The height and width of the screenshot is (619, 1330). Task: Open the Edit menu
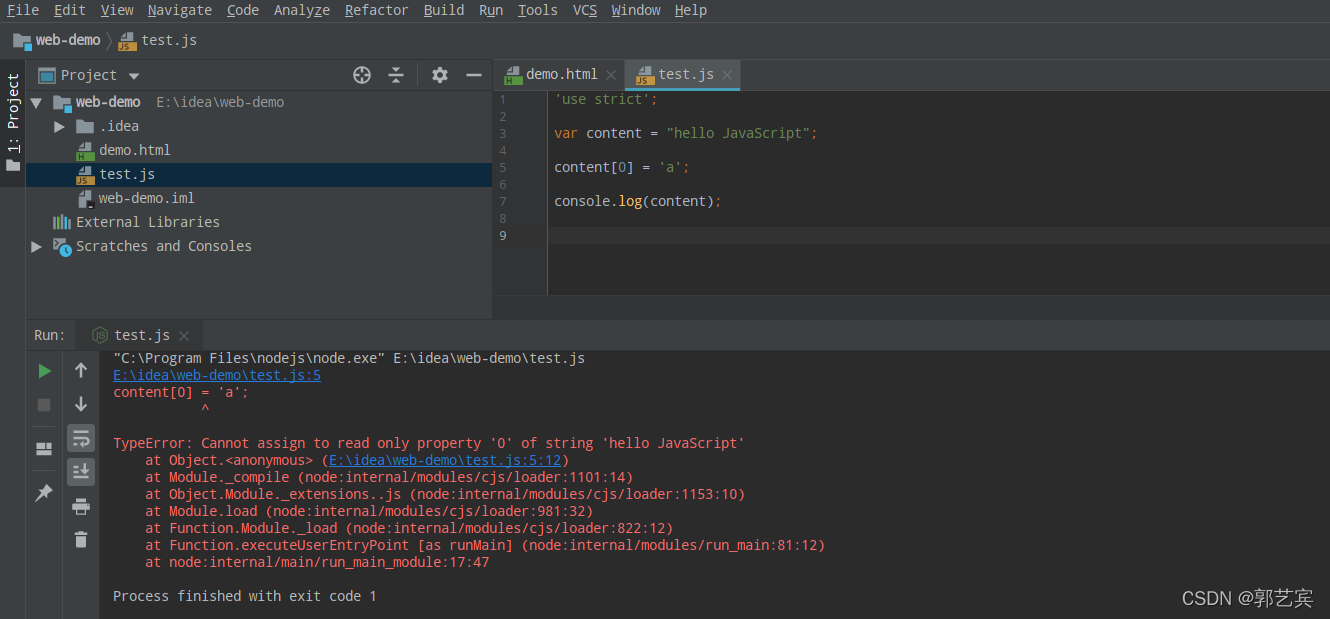click(x=70, y=10)
